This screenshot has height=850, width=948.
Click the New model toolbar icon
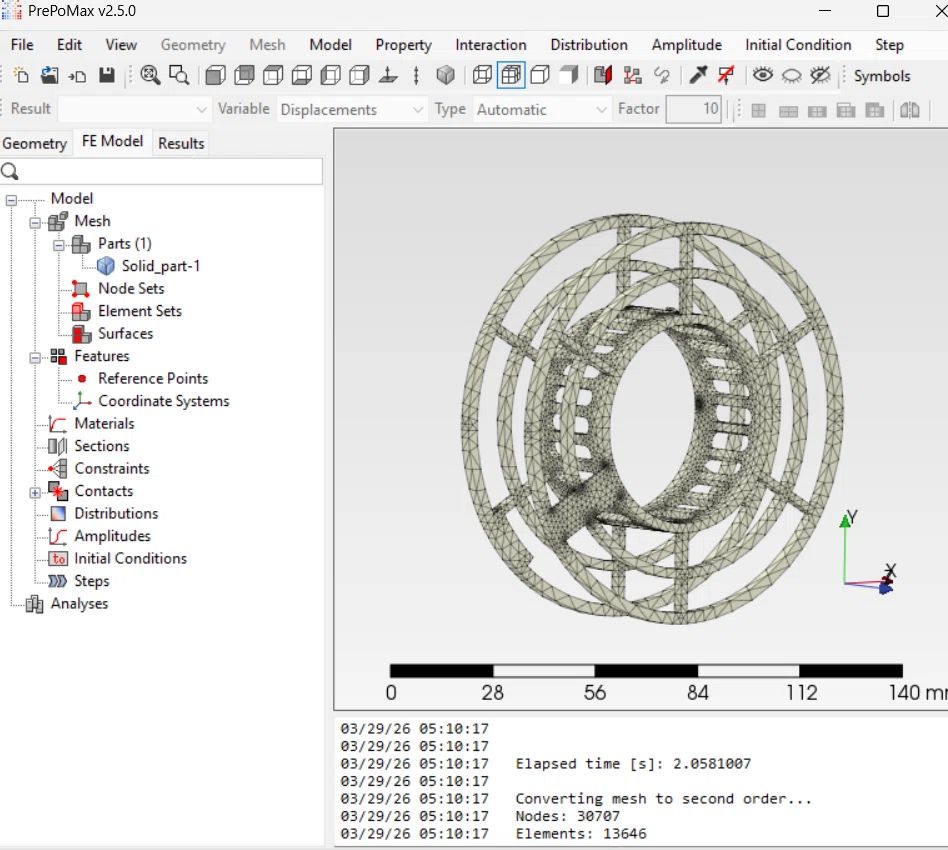point(21,76)
